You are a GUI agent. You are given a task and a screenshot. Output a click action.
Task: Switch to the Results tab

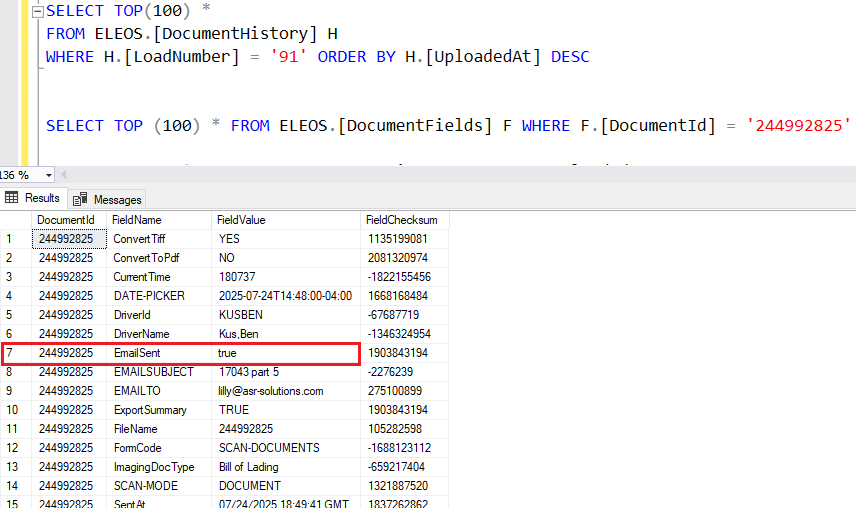(x=33, y=198)
